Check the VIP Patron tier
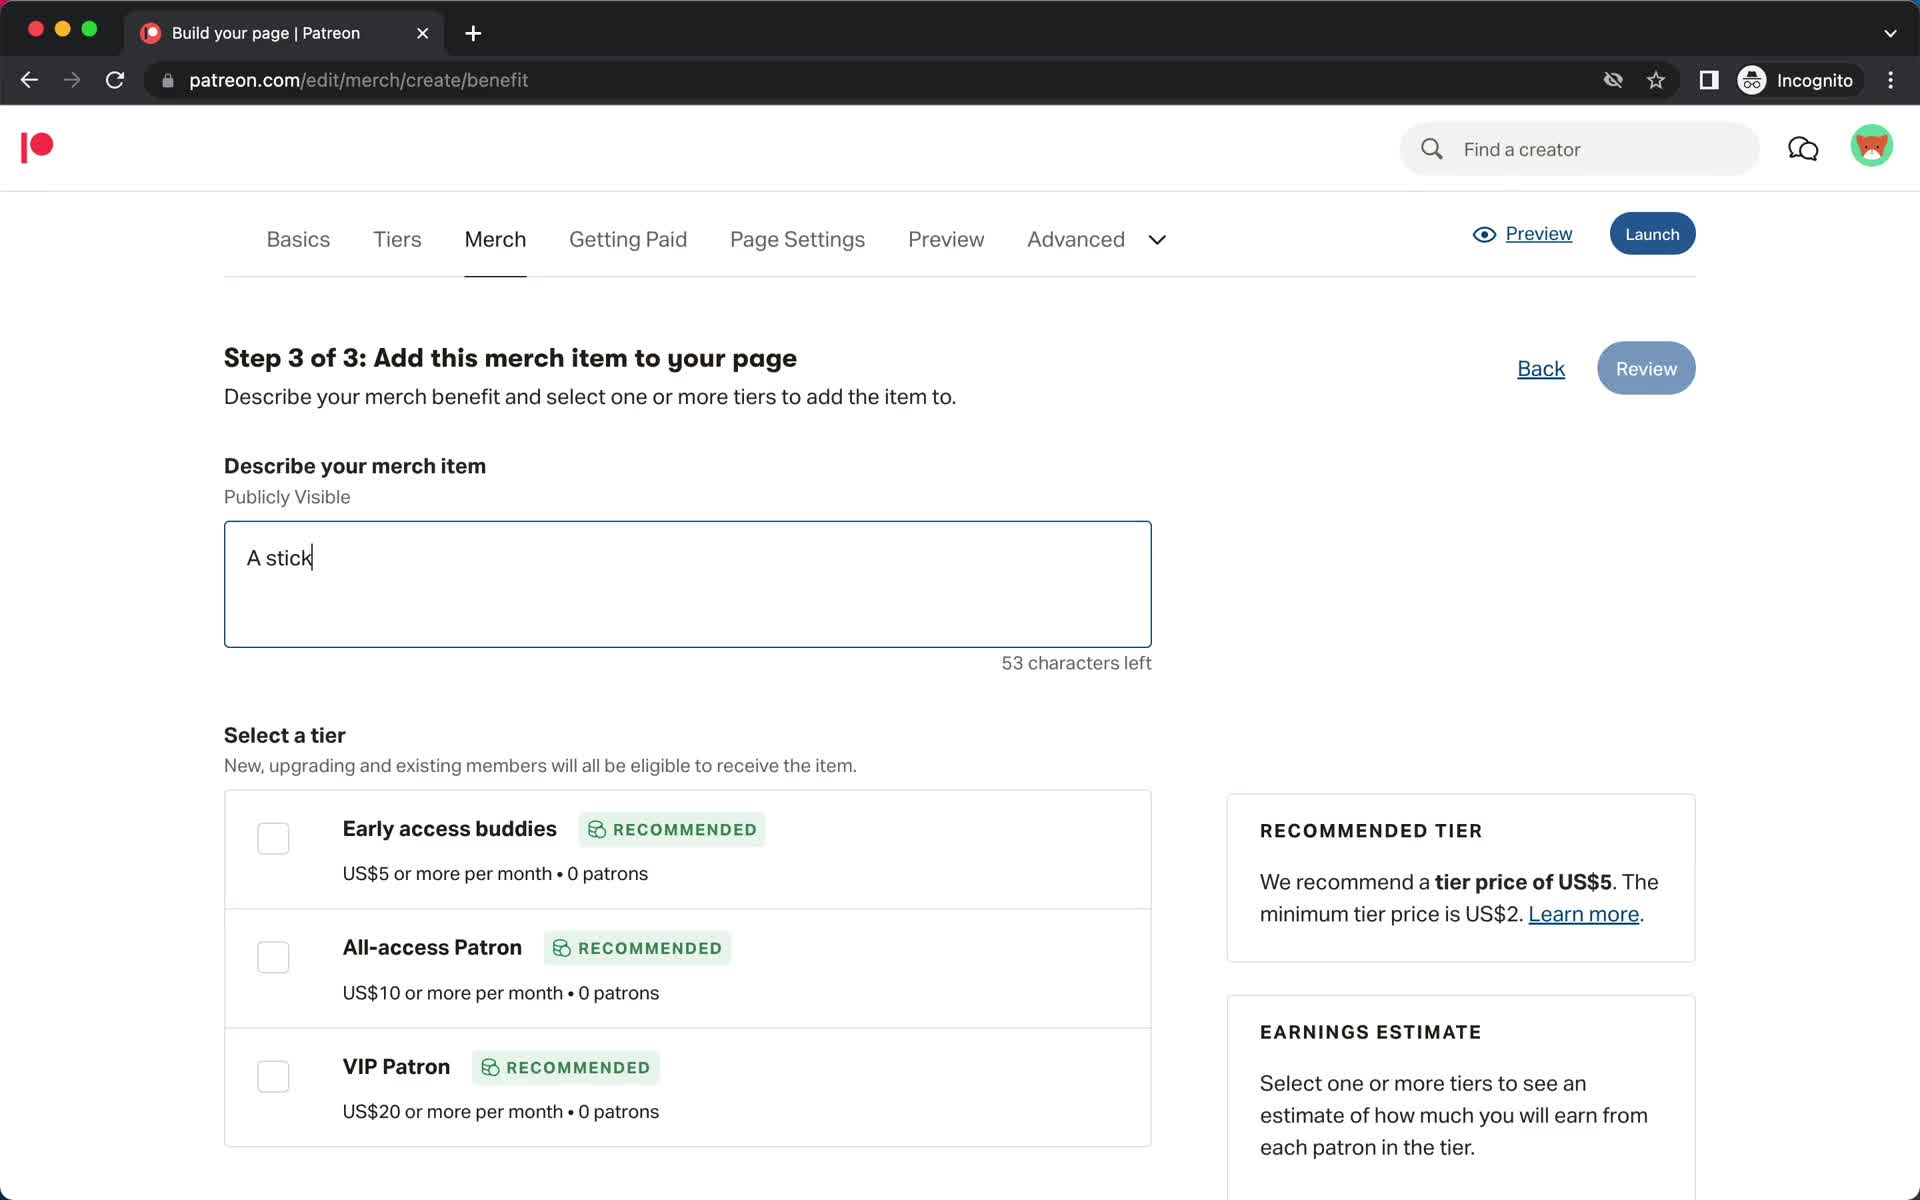Image resolution: width=1920 pixels, height=1200 pixels. (273, 1076)
